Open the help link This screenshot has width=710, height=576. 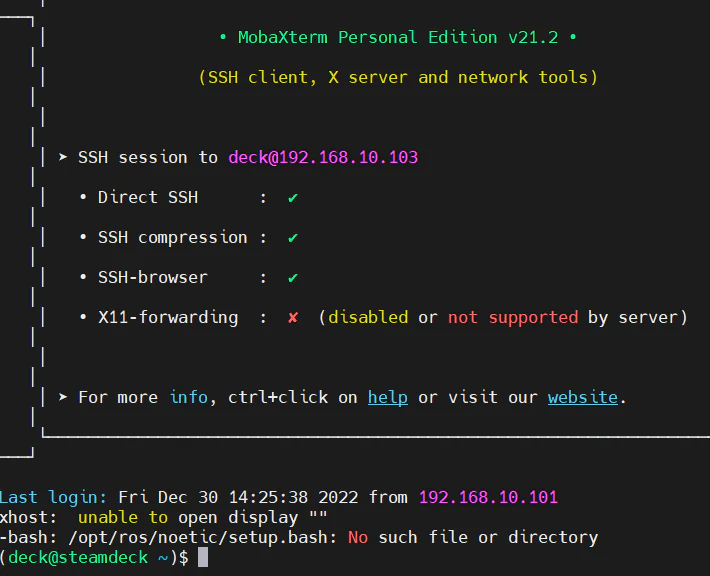coord(388,397)
